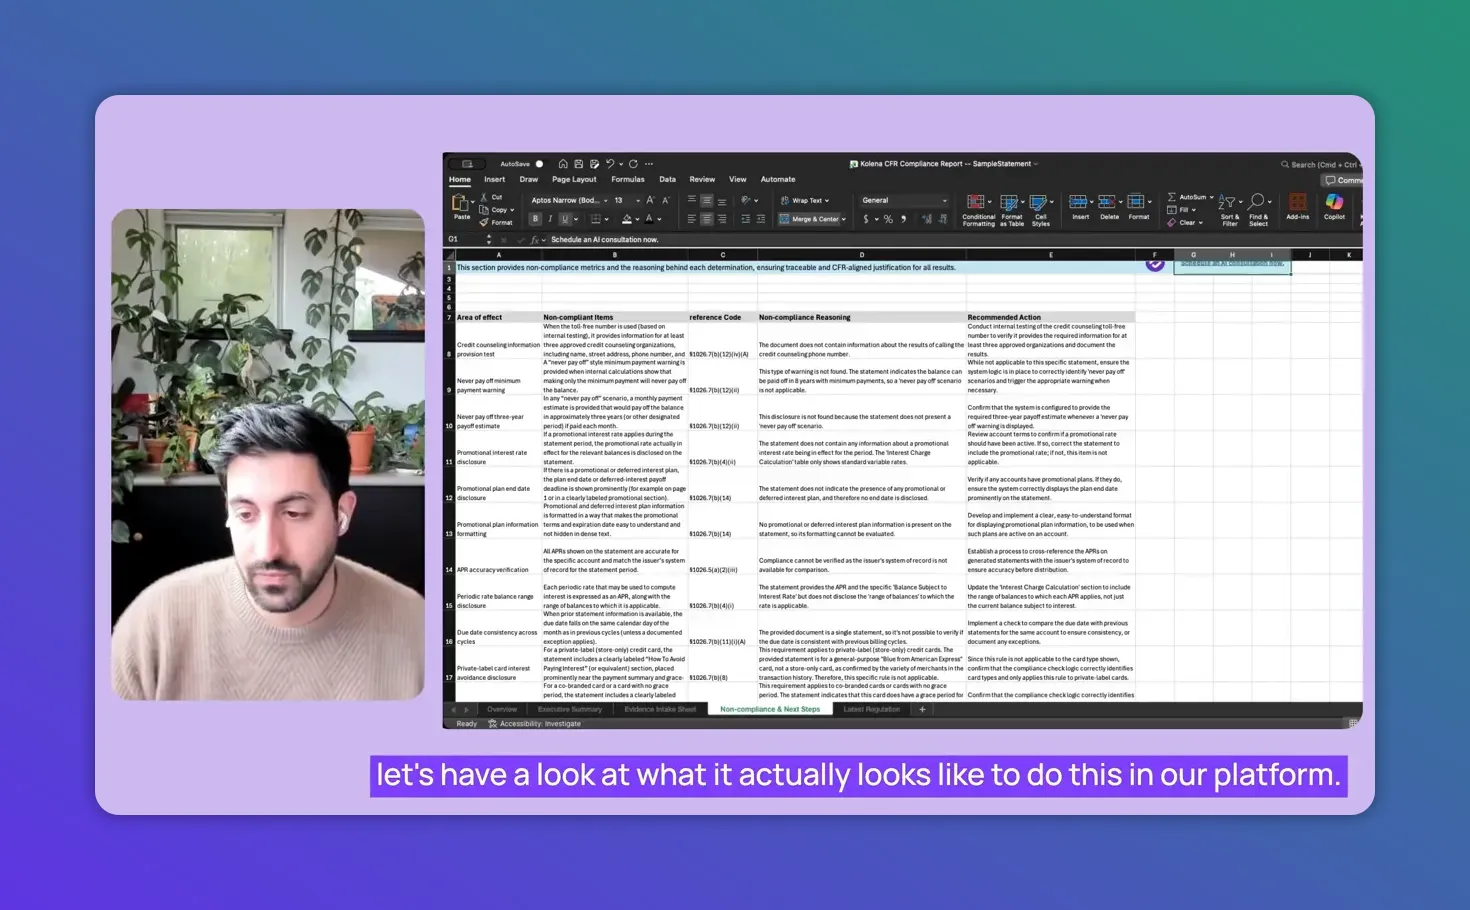This screenshot has height=910, width=1470.
Task: Switch to the Executive Summary sheet tab
Action: tap(570, 709)
